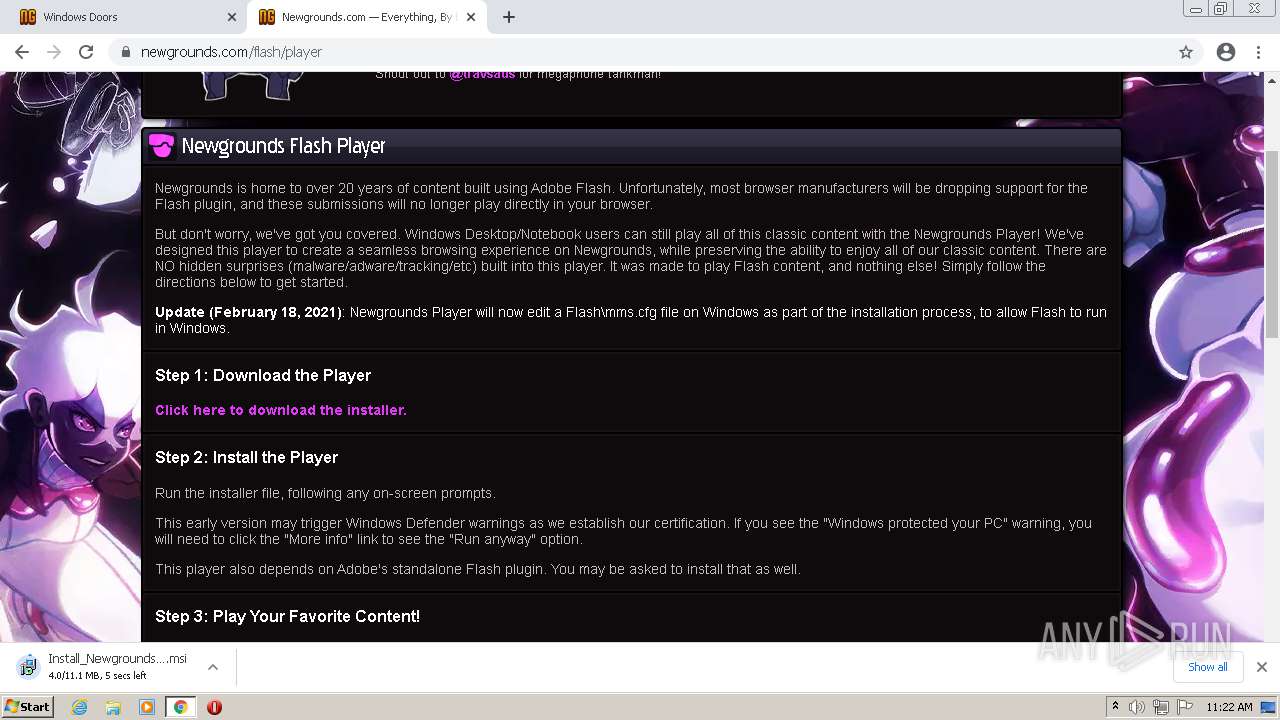Open the Windows Start menu
1280x720 pixels.
click(27, 707)
